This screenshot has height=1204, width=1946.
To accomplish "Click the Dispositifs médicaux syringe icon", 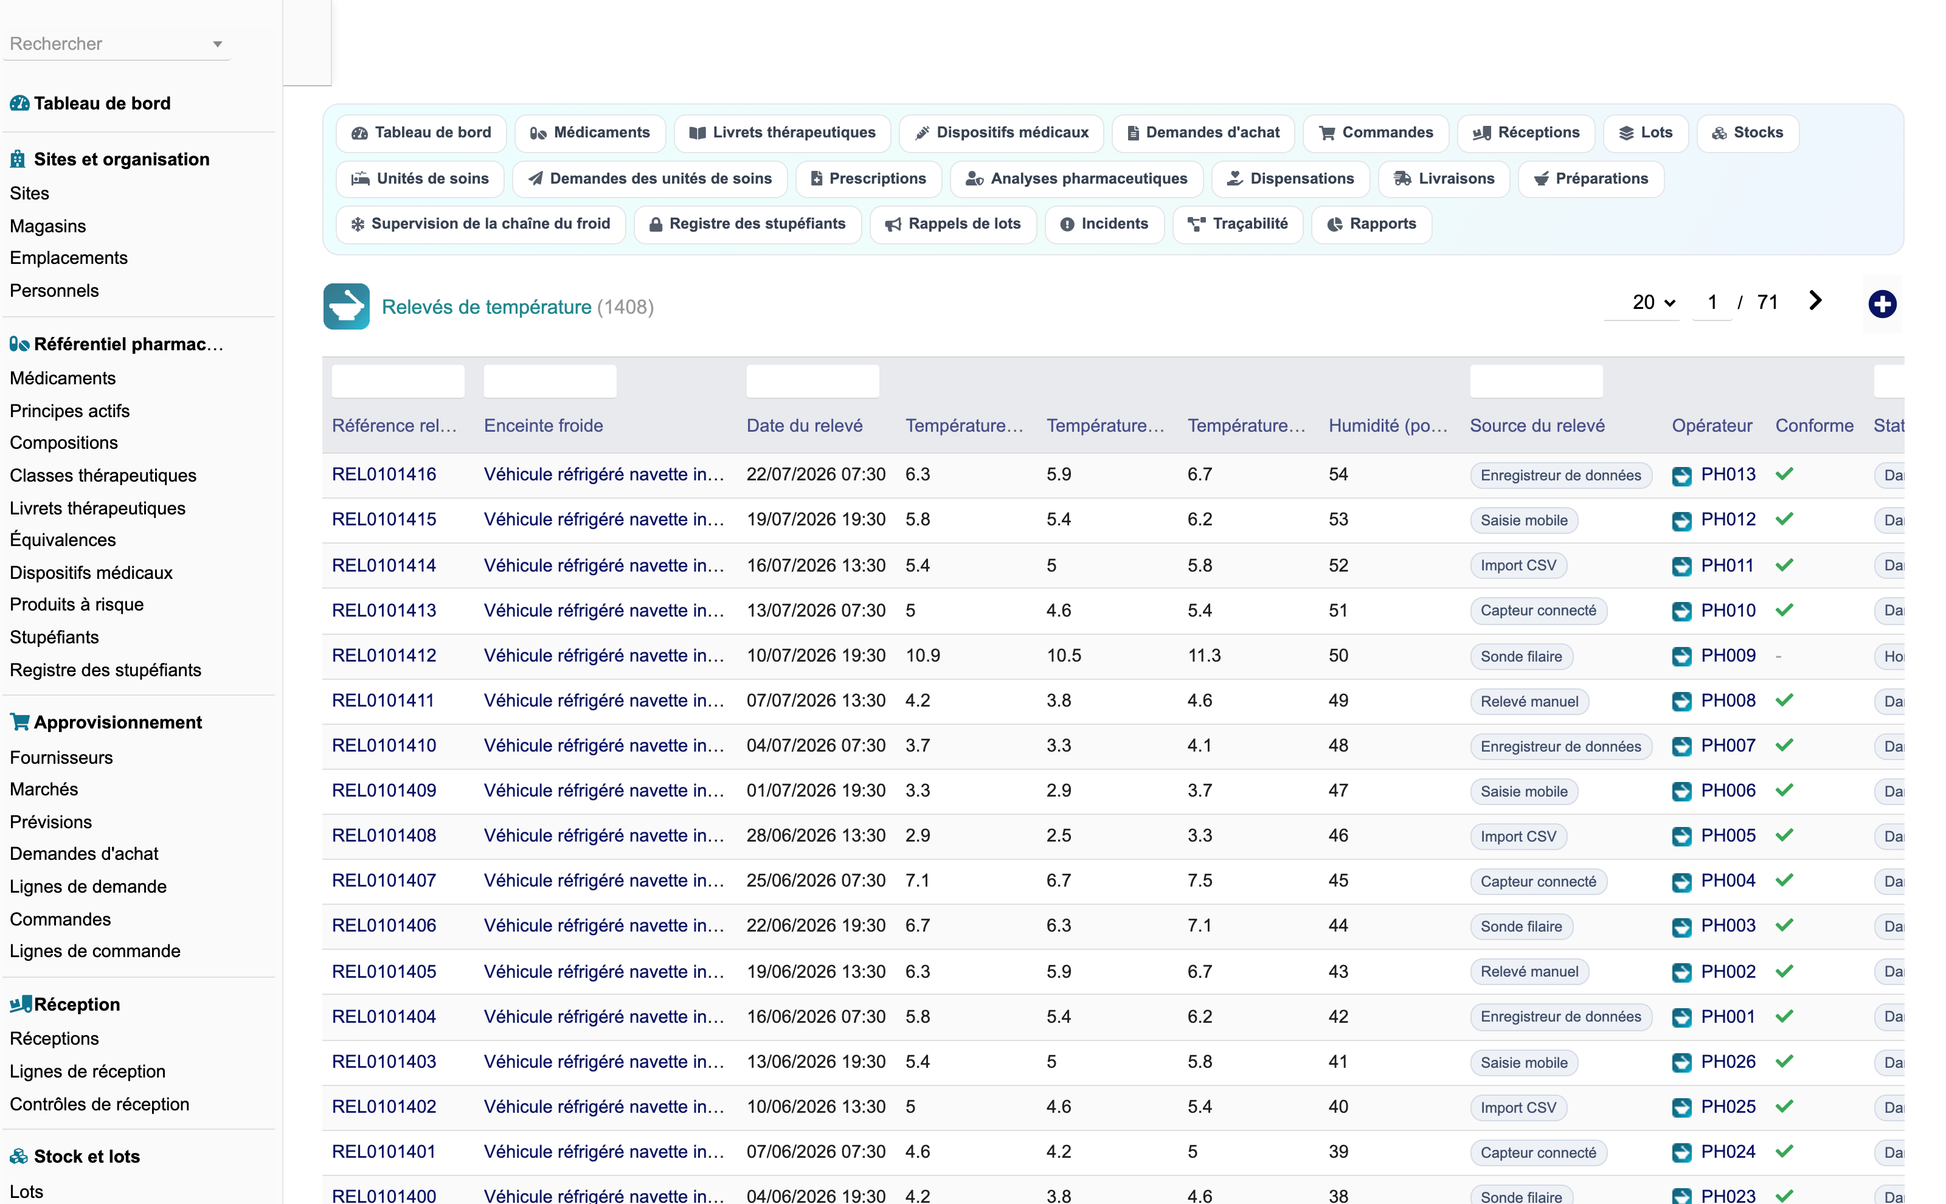I will (922, 133).
